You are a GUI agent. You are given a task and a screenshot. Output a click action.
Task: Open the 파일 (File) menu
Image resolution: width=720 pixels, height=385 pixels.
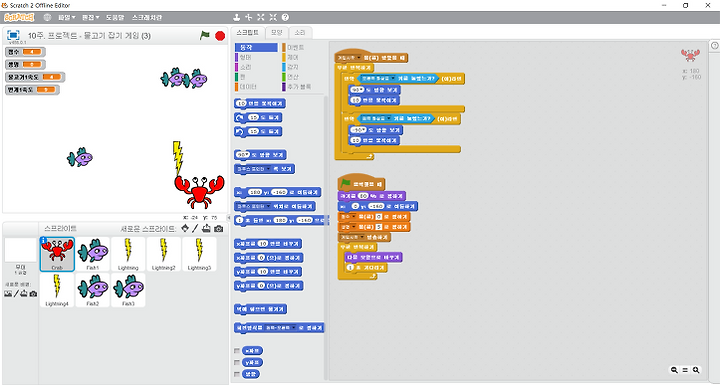point(67,17)
